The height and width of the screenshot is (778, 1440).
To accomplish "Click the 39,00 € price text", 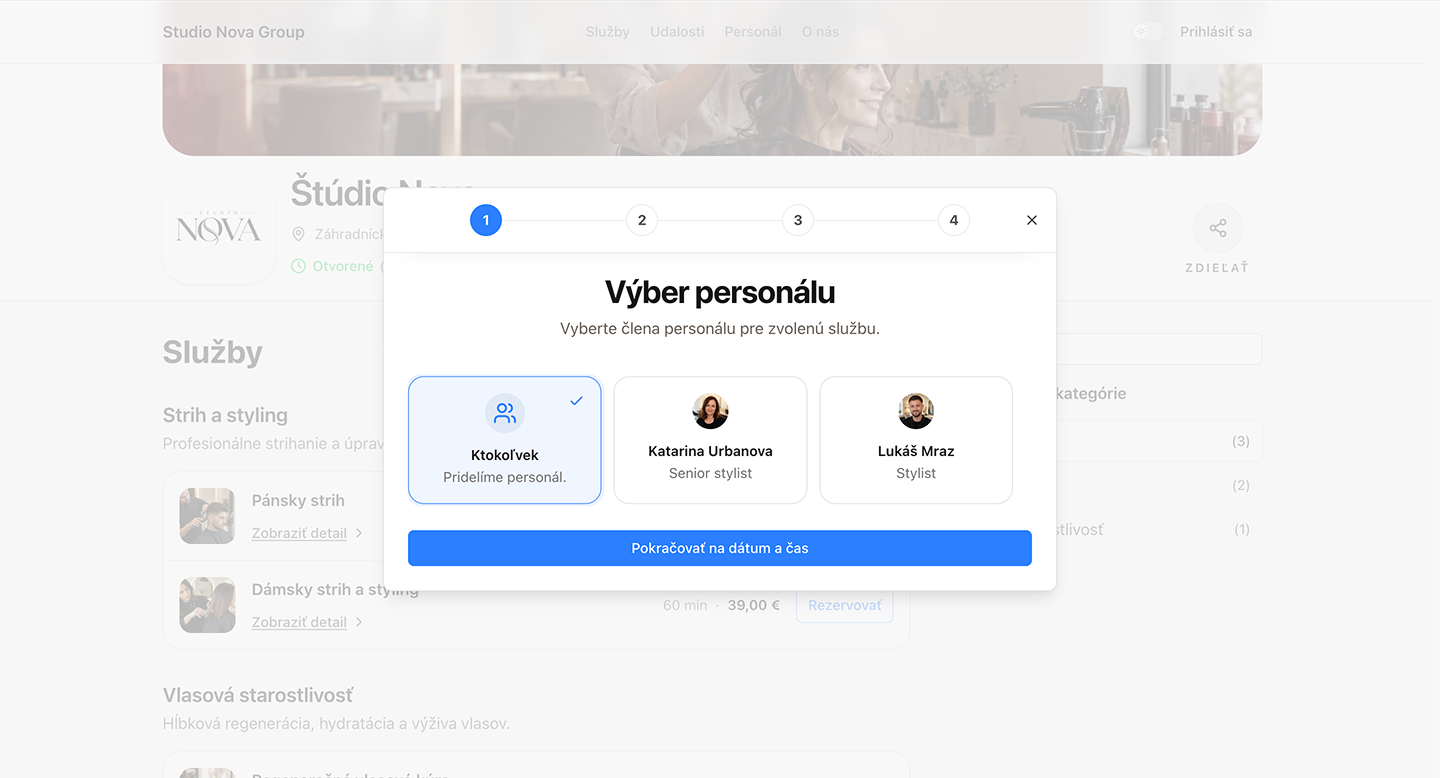I will (754, 605).
